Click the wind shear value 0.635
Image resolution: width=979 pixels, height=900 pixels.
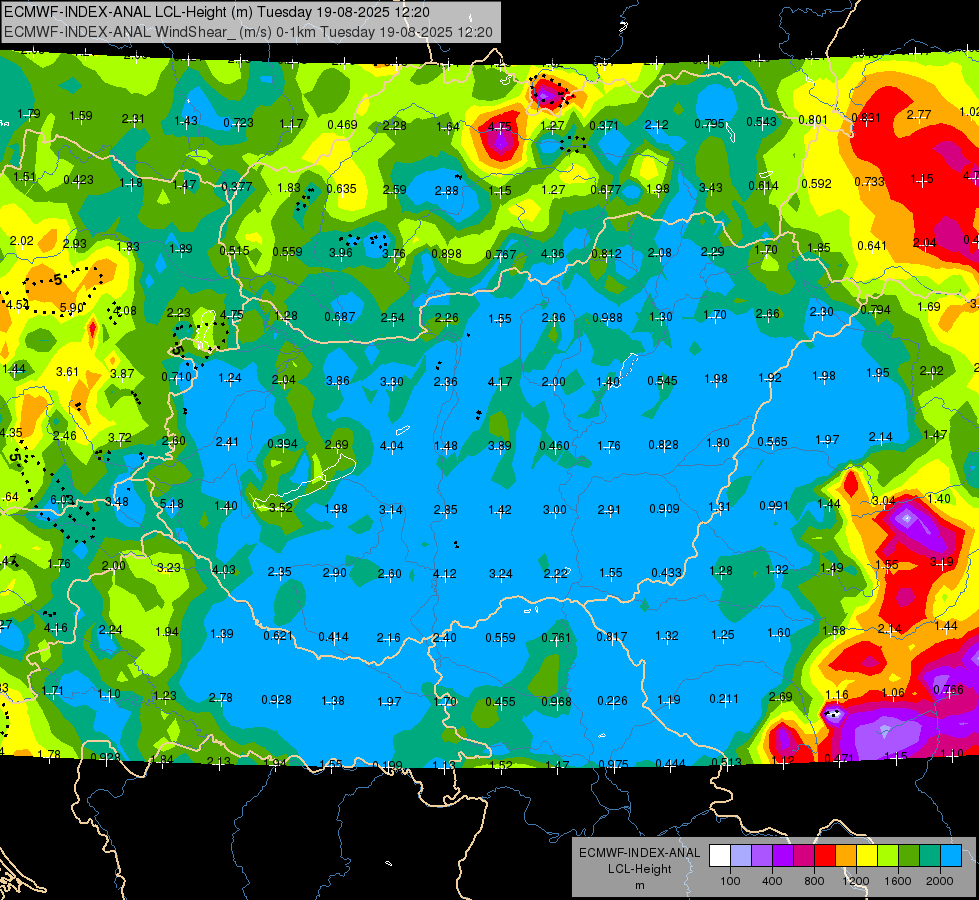click(x=342, y=188)
